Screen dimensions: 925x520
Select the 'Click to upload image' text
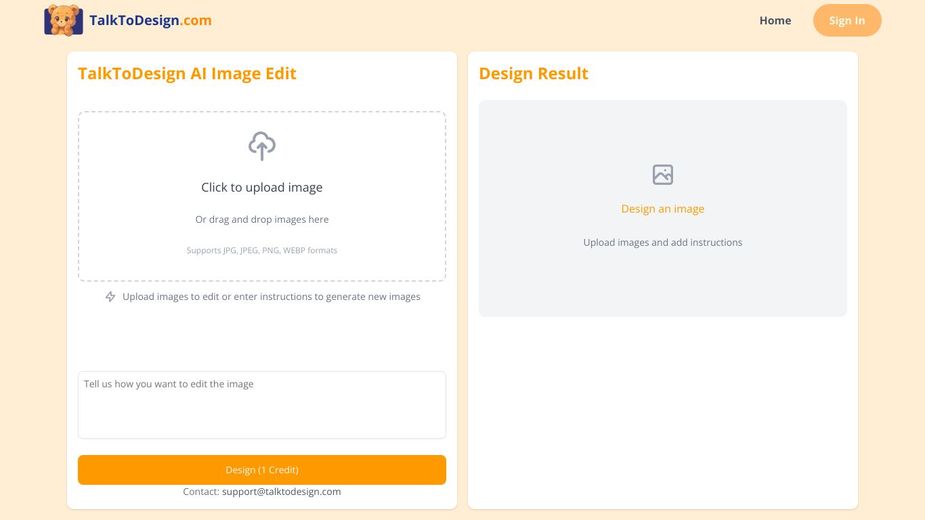tap(262, 187)
